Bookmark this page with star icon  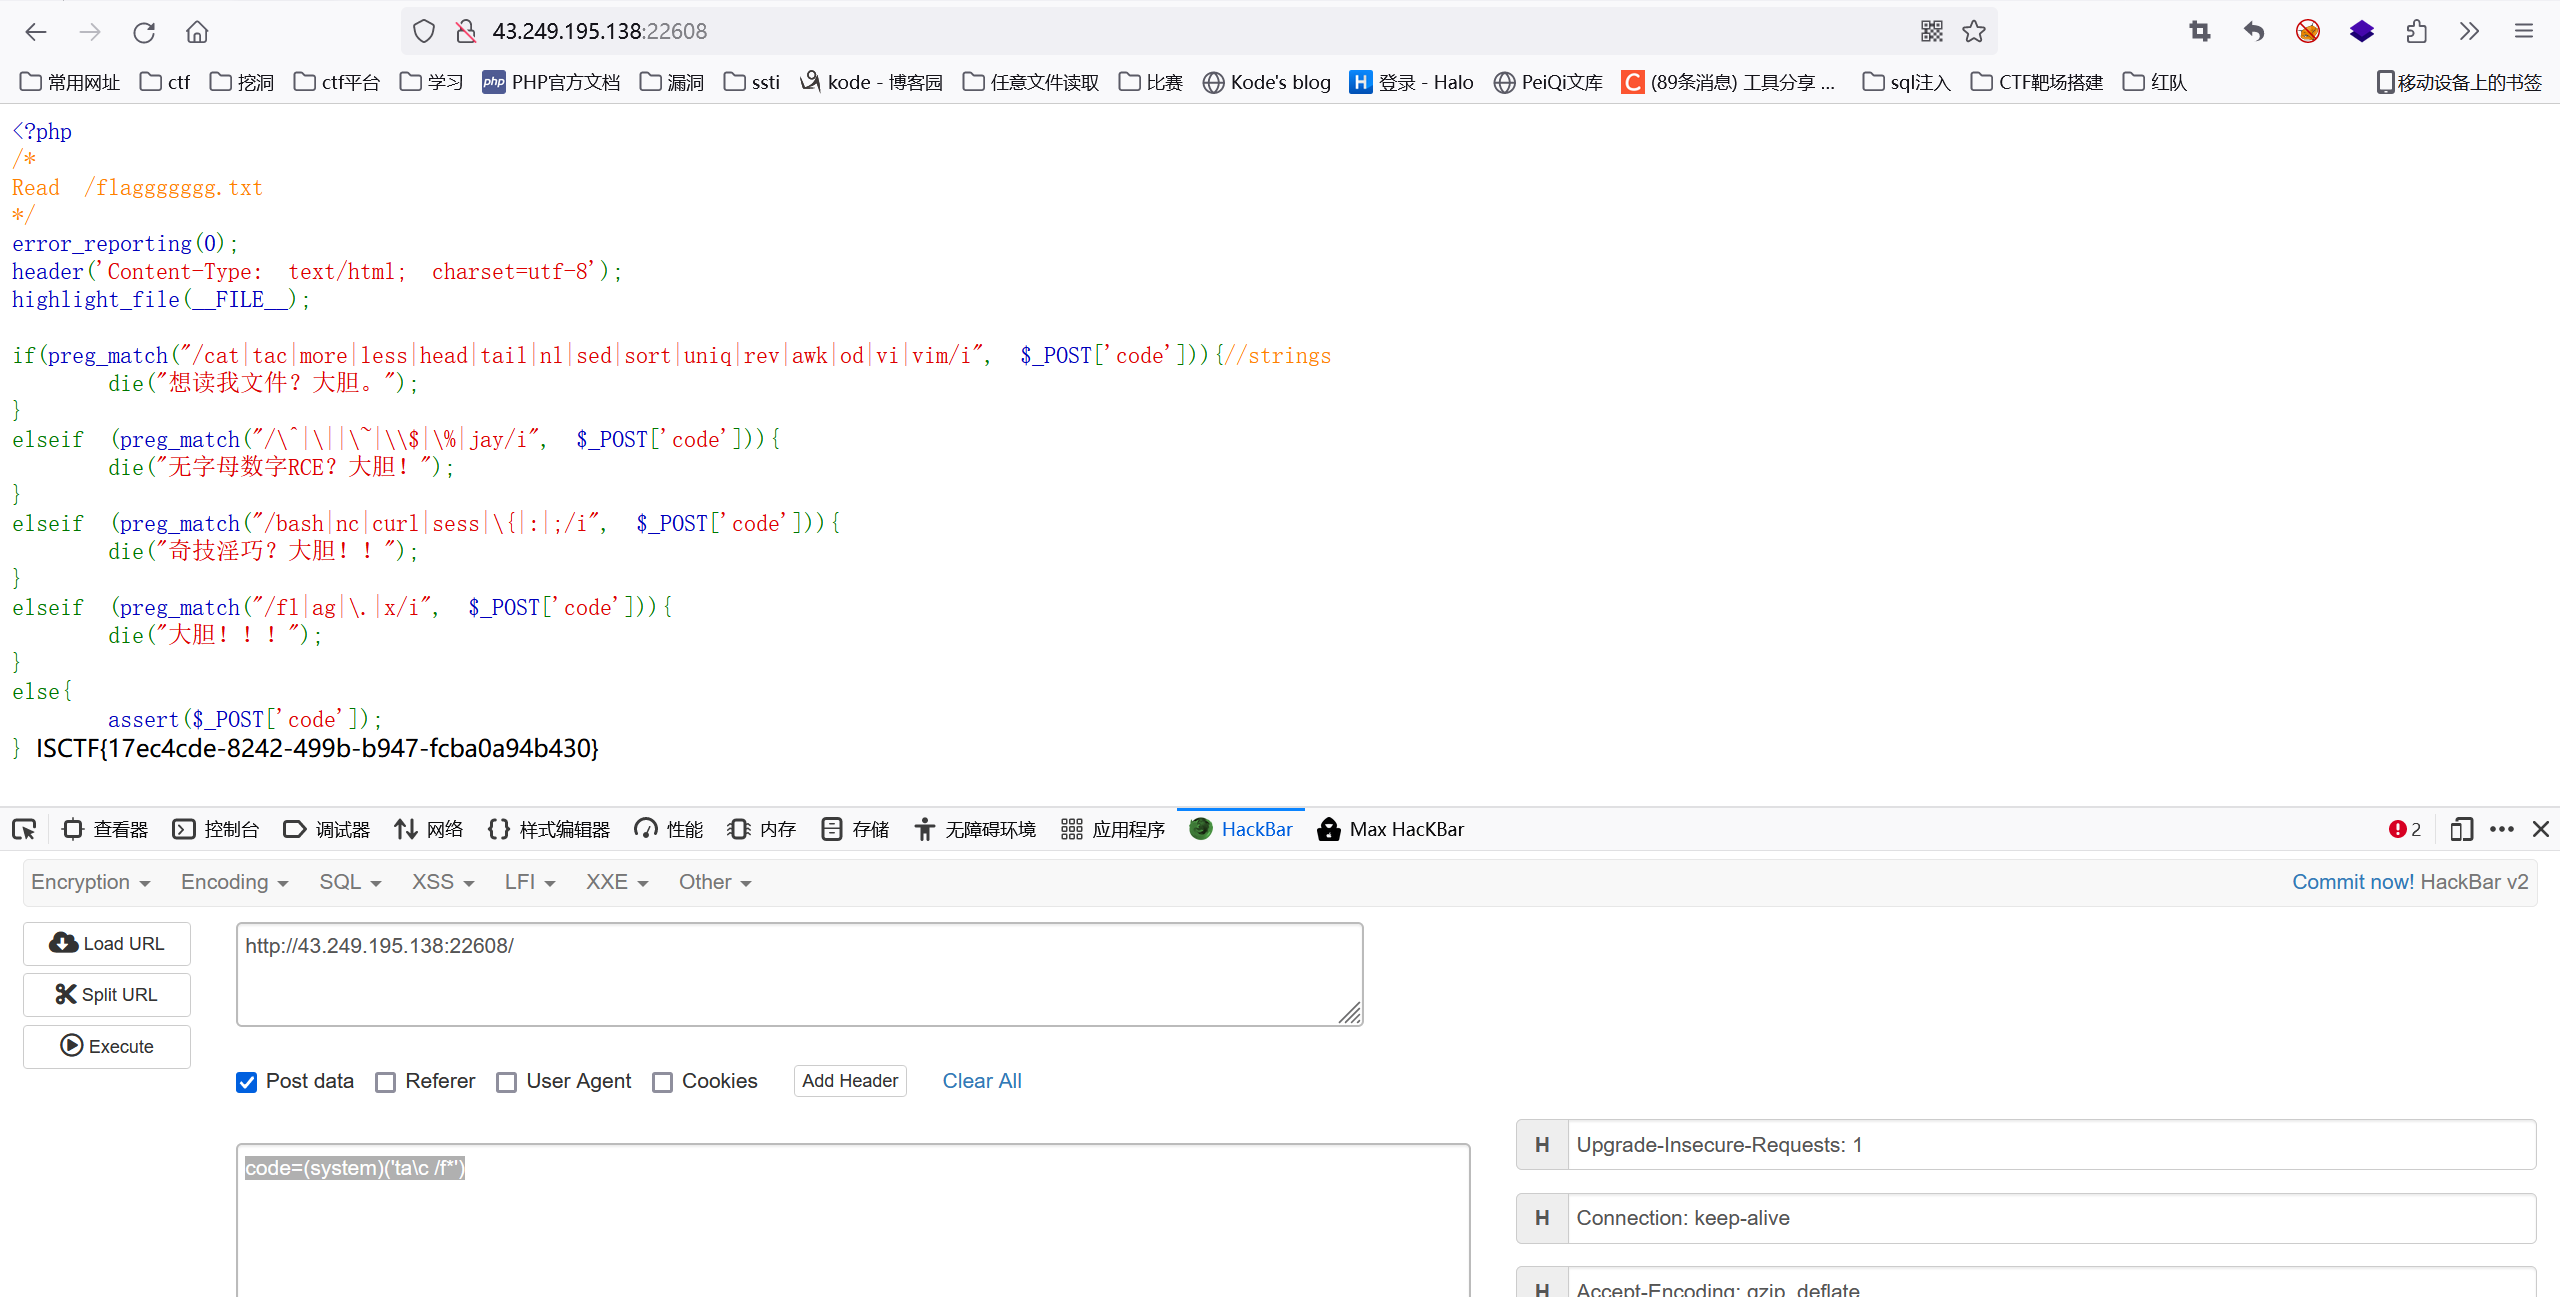pyautogui.click(x=1973, y=32)
